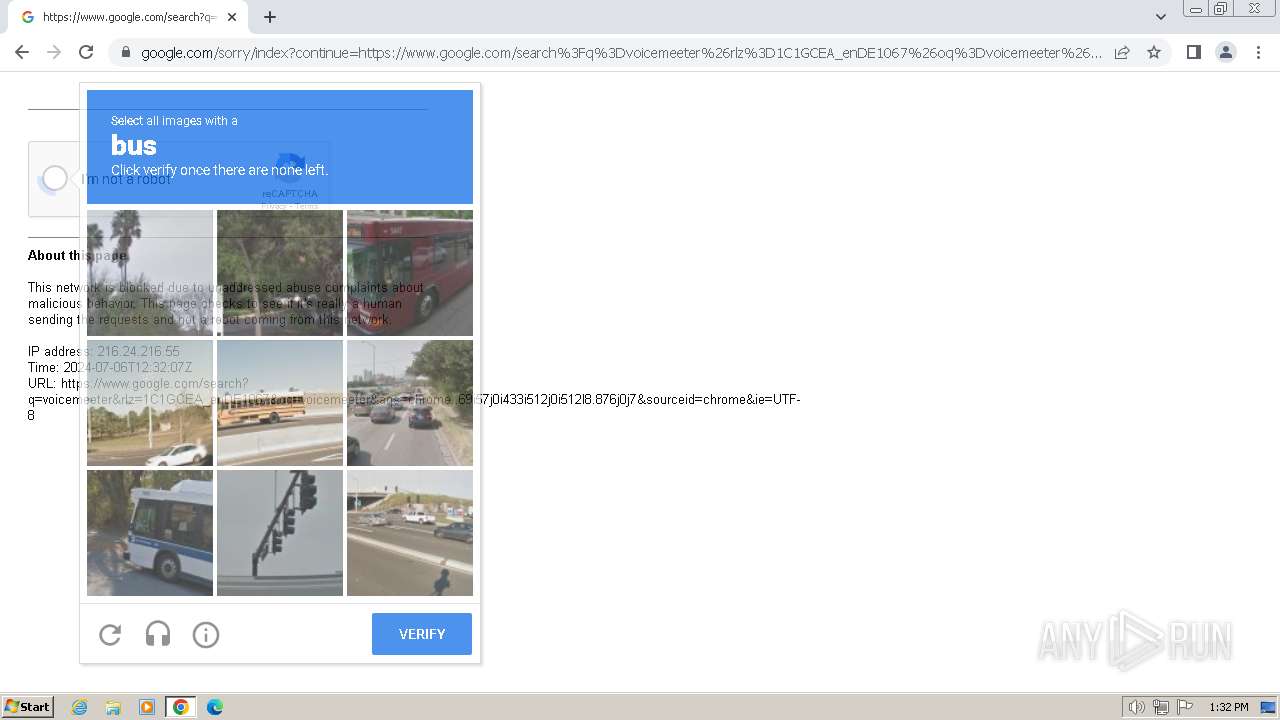Select the red bus image tile
Screen dimensions: 1280x720
410,273
